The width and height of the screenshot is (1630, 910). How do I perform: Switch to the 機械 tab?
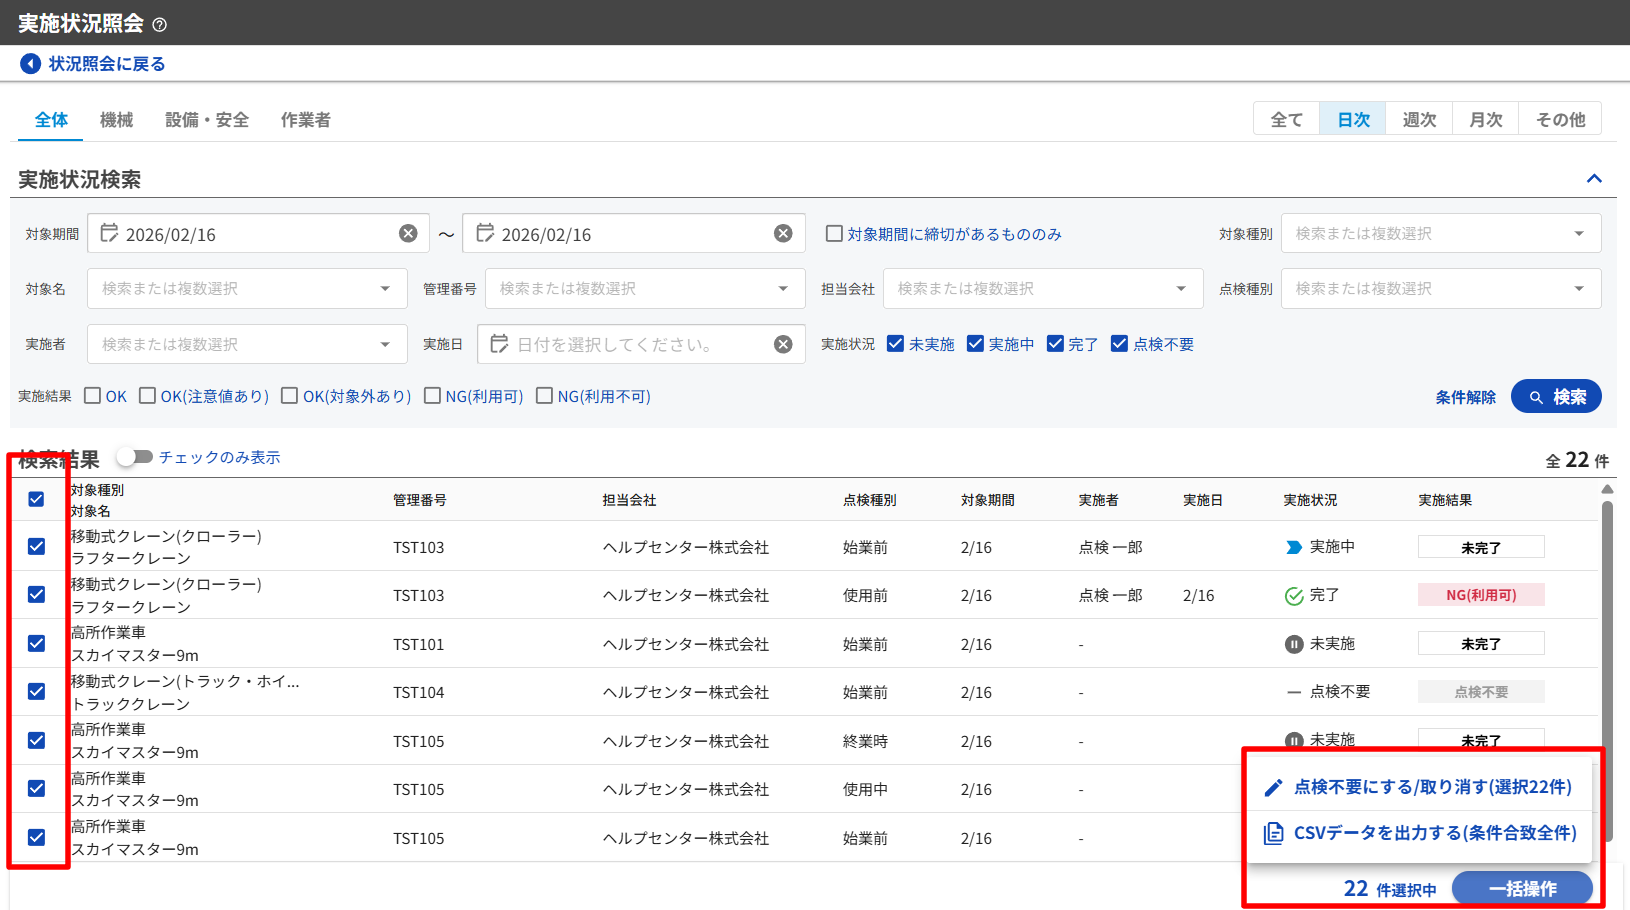tap(116, 120)
